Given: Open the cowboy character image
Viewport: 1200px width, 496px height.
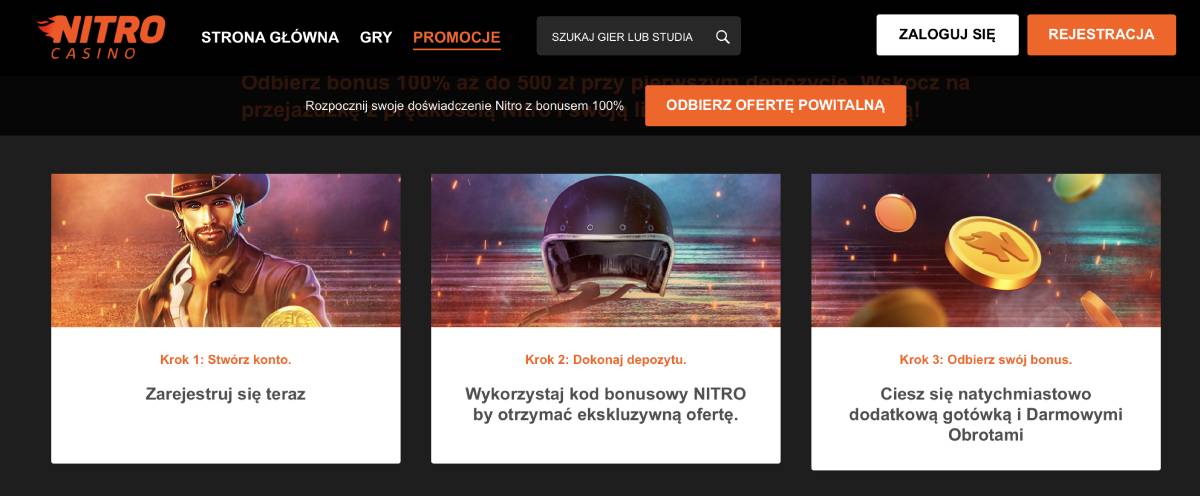Looking at the screenshot, I should (x=226, y=250).
